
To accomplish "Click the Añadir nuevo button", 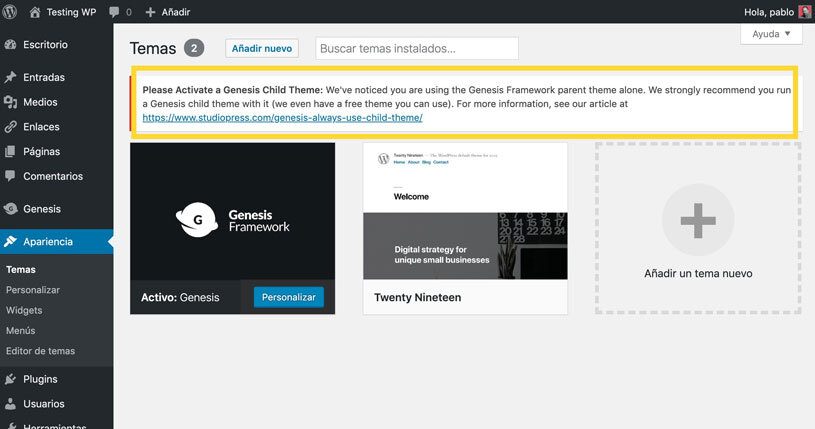I will click(x=262, y=48).
